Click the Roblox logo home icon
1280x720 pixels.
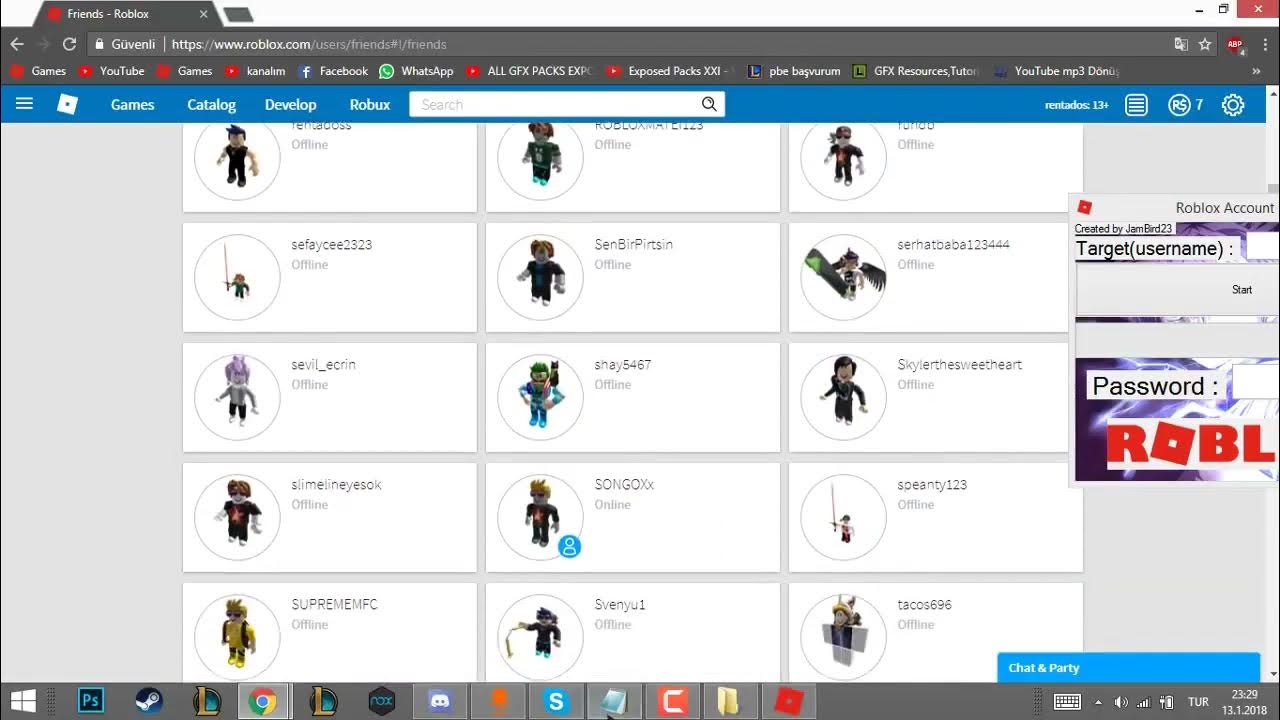pos(67,104)
